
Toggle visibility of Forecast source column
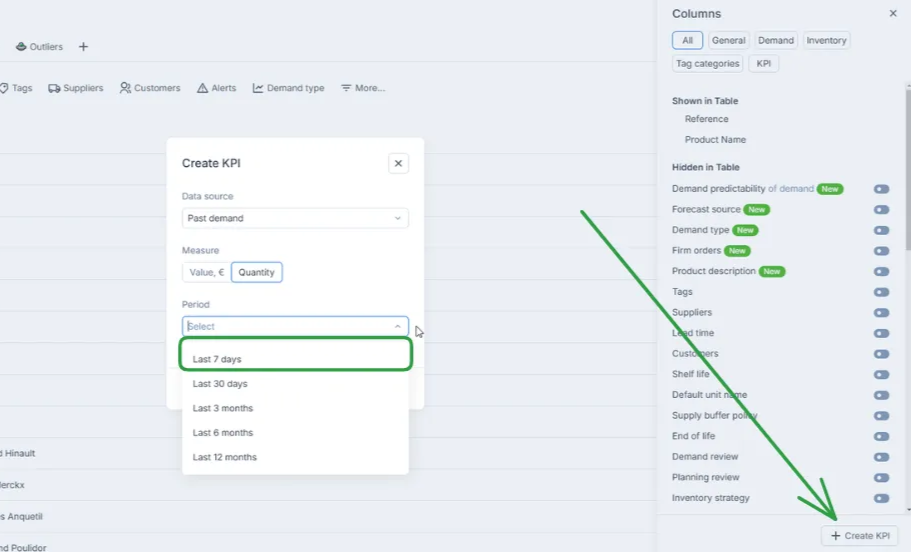click(881, 210)
